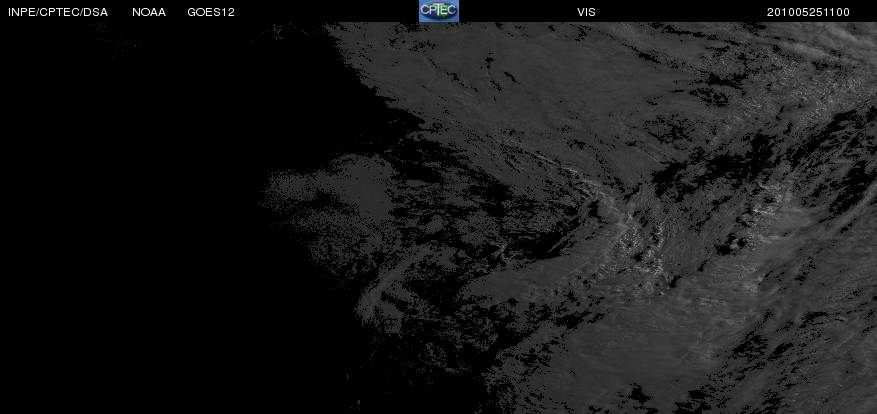Viewport: 877px width, 414px height.
Task: Click the CPTEC logo in the header
Action: point(438,11)
